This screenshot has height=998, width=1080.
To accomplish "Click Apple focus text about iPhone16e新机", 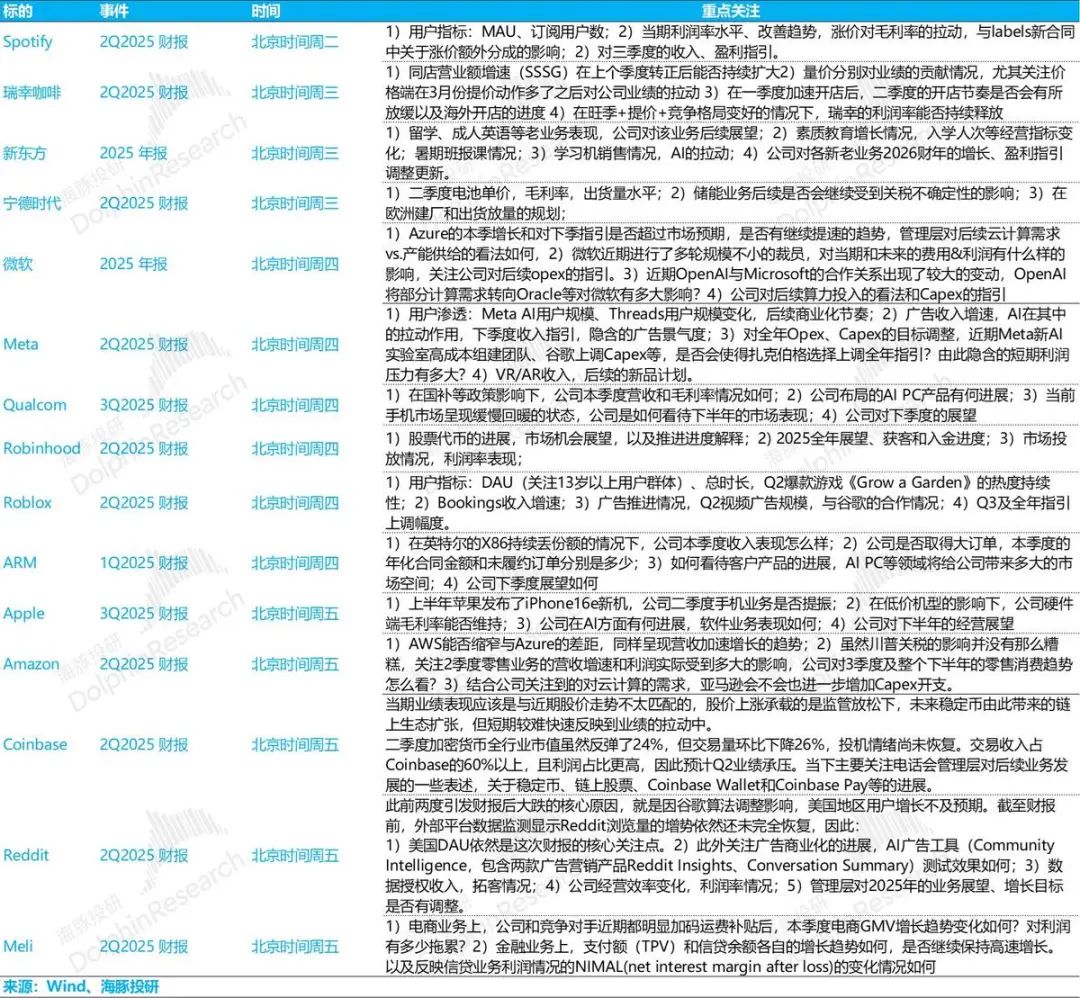I will (729, 614).
